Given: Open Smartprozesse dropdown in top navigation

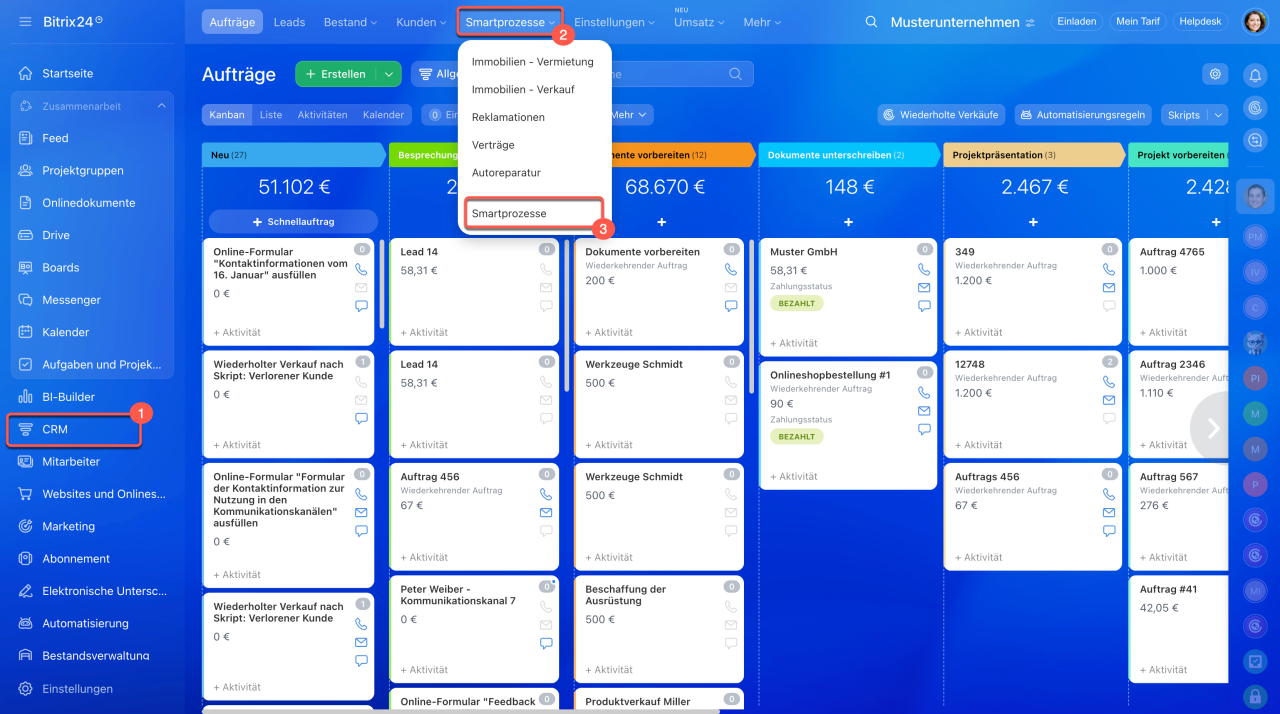Looking at the screenshot, I should [510, 22].
